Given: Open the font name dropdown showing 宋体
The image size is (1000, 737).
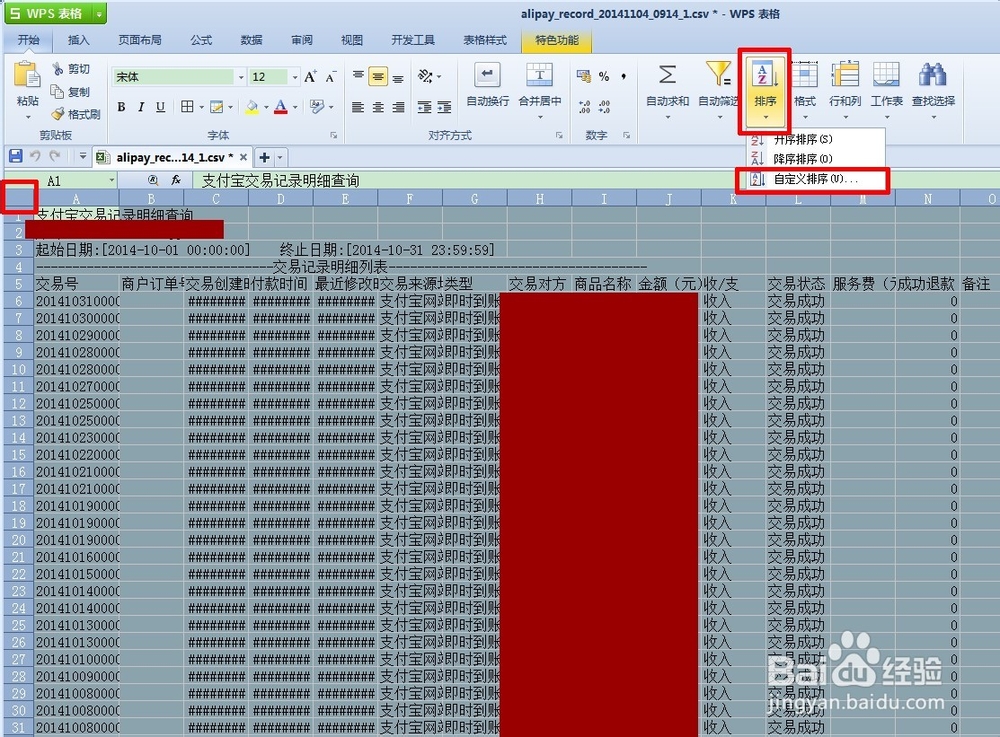Looking at the screenshot, I should (x=241, y=77).
